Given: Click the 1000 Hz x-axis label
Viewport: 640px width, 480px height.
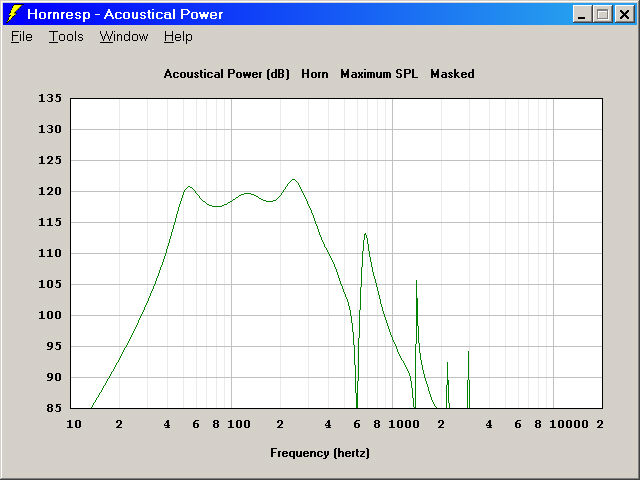Looking at the screenshot, I should 404,424.
